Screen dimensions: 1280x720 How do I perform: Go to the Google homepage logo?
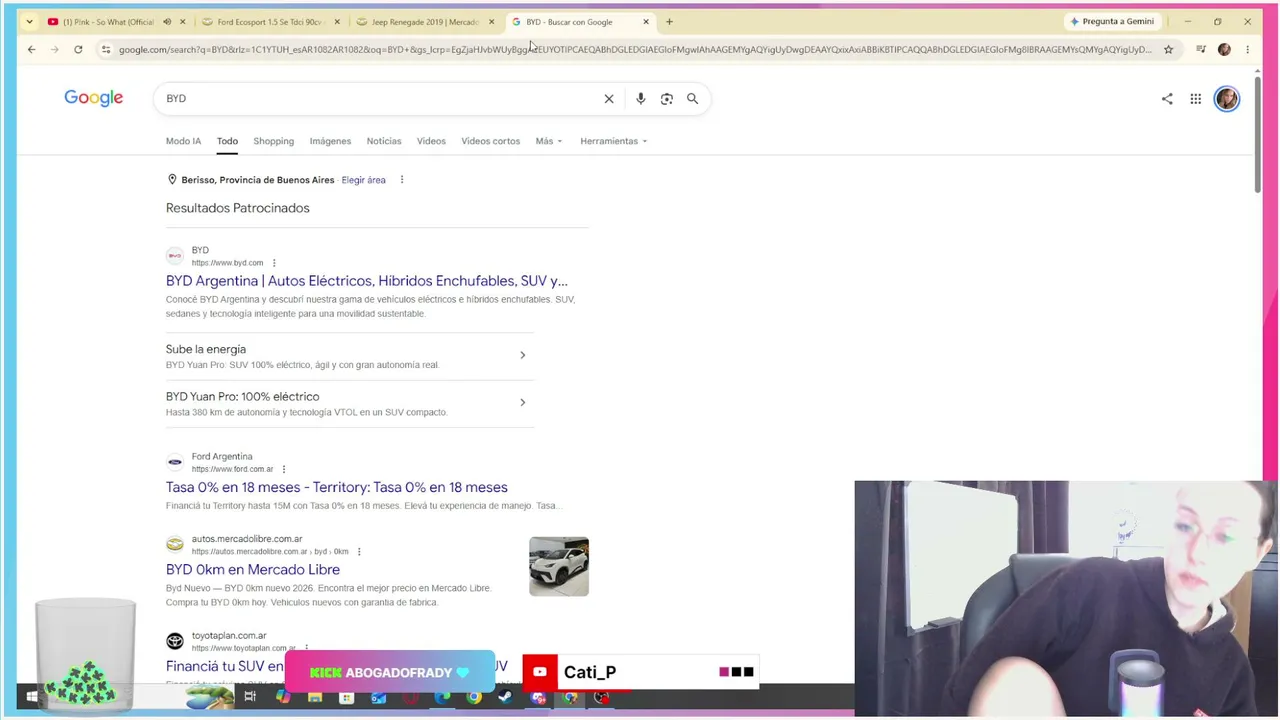click(94, 98)
